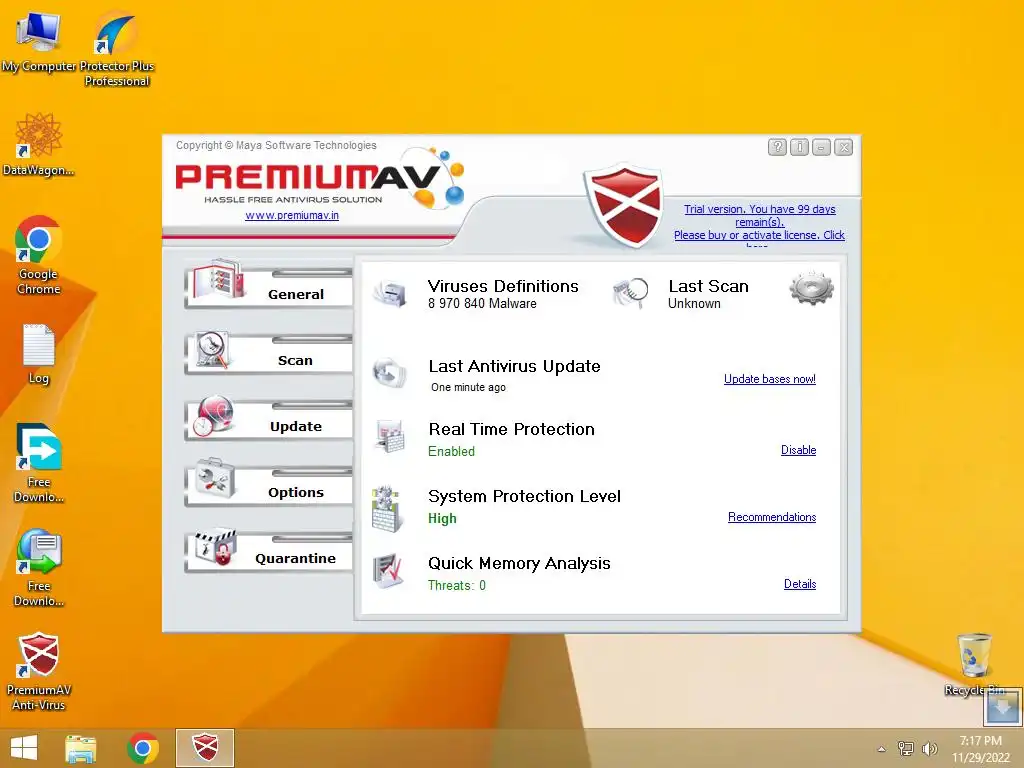The image size is (1024, 768).
Task: Select DataWagon desktop shortcut
Action: click(39, 145)
